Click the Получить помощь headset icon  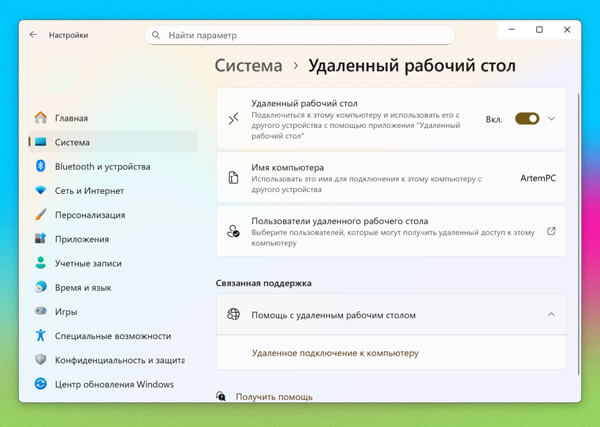221,396
